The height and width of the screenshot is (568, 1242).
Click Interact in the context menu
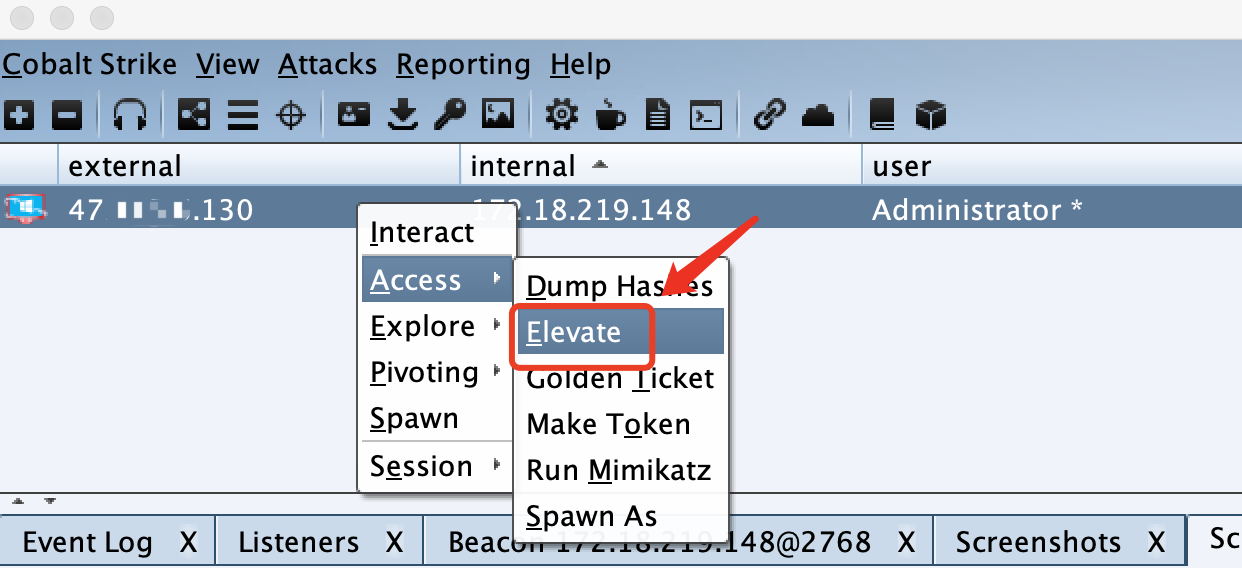[422, 233]
